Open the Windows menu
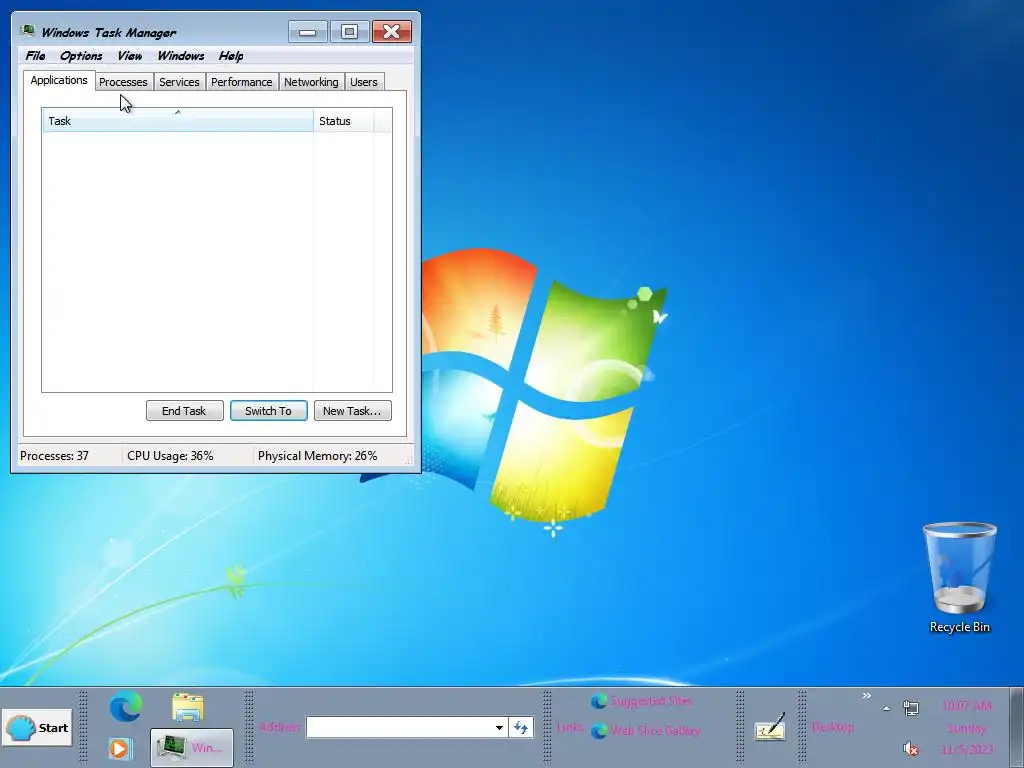 [x=180, y=56]
